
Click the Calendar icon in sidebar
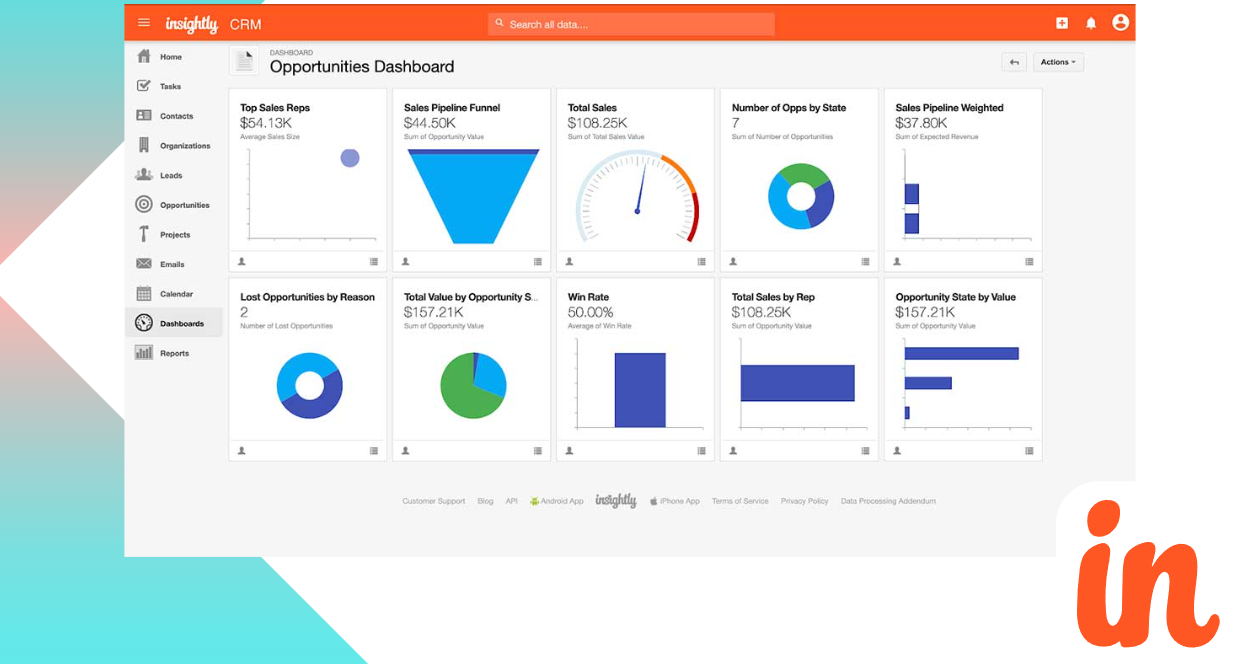click(x=144, y=293)
